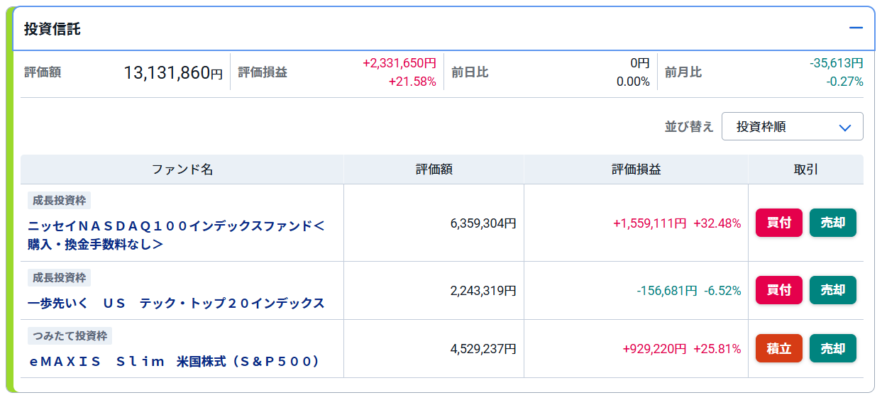882x400 pixels.
Task: Collapse the 投資信託 panel with minus icon
Action: pos(856,29)
